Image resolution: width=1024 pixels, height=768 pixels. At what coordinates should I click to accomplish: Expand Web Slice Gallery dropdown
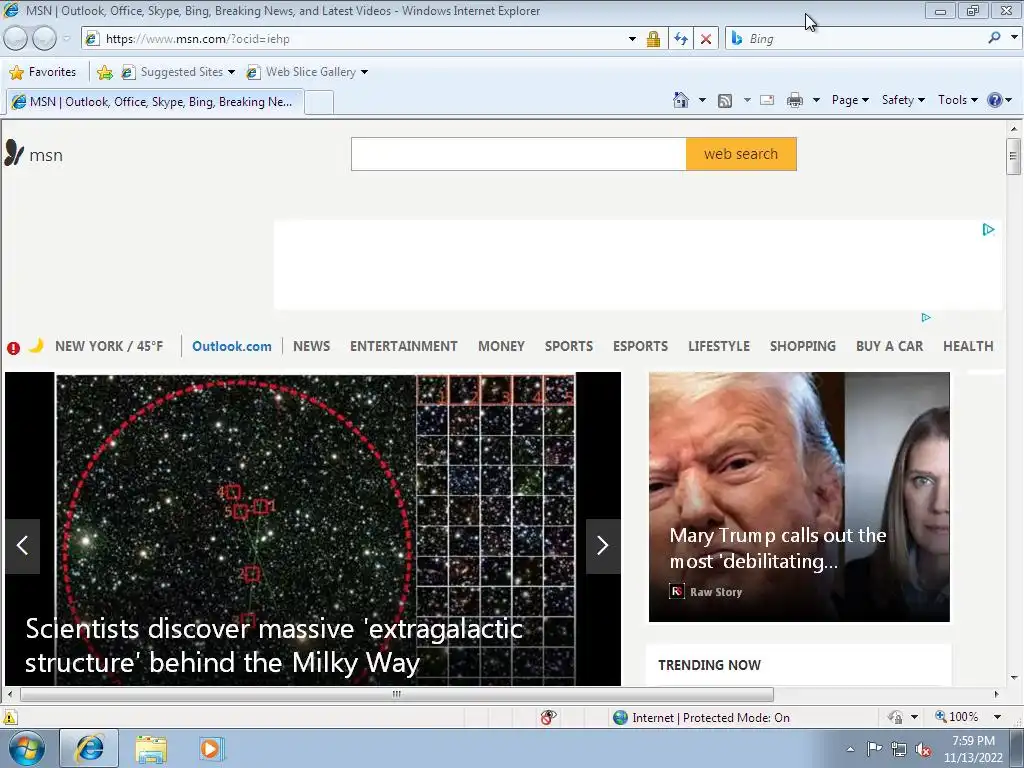tap(364, 72)
